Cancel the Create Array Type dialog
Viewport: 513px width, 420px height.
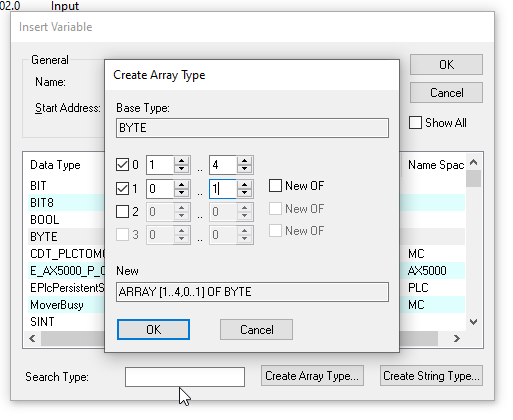point(256,330)
